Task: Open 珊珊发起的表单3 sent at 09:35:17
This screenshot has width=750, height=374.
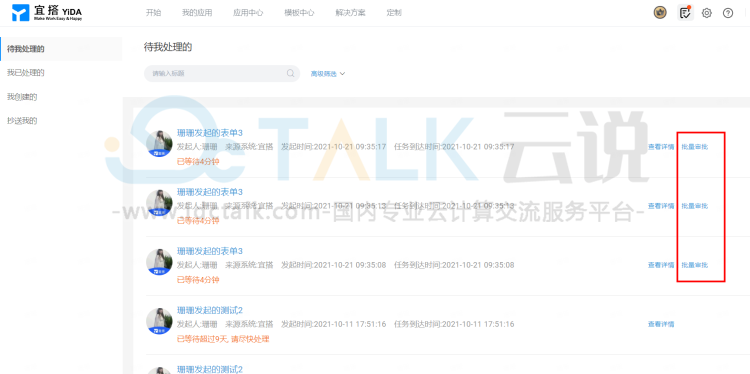Action: (210, 132)
